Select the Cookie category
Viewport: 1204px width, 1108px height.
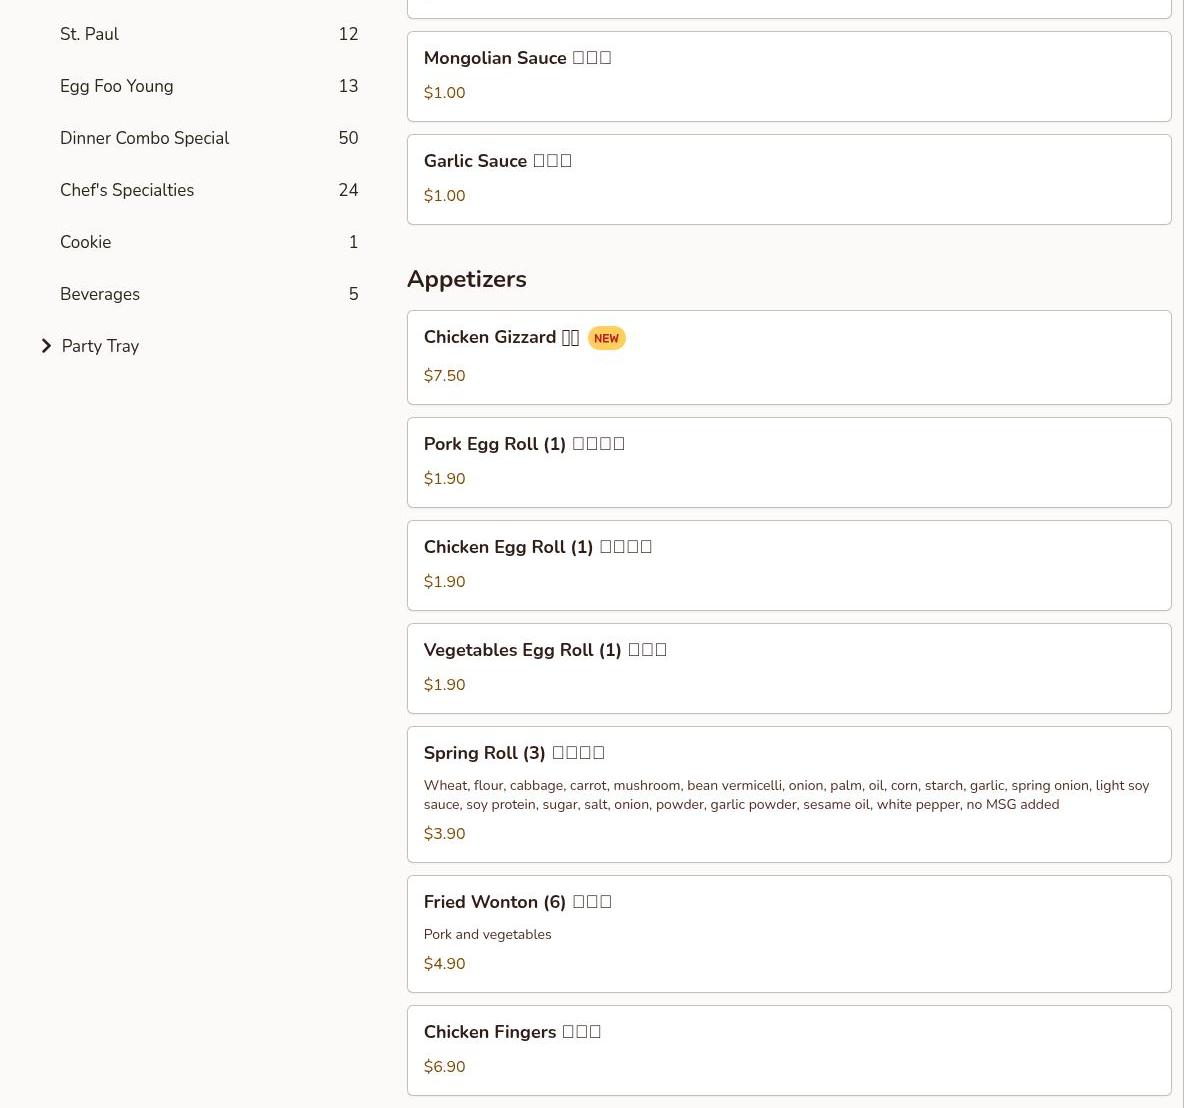pos(86,242)
